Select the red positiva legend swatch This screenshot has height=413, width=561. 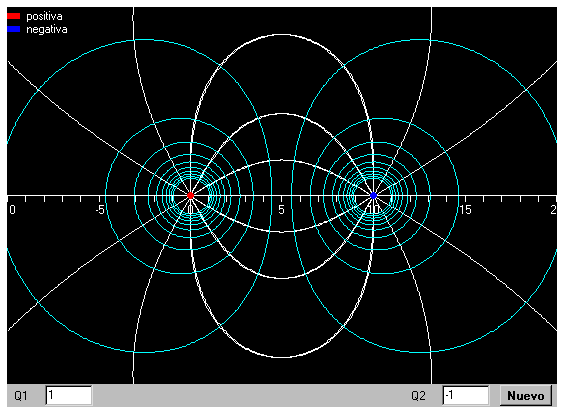14,16
